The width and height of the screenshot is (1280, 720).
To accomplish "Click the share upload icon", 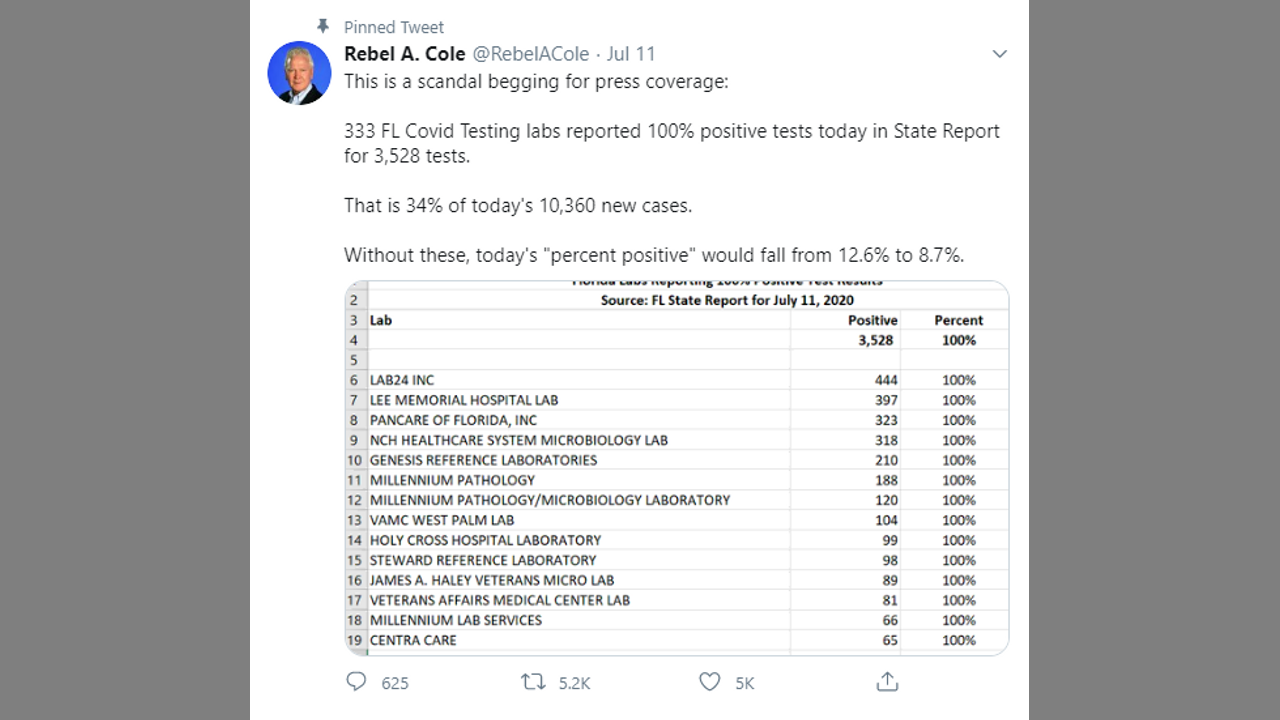I will (x=886, y=682).
